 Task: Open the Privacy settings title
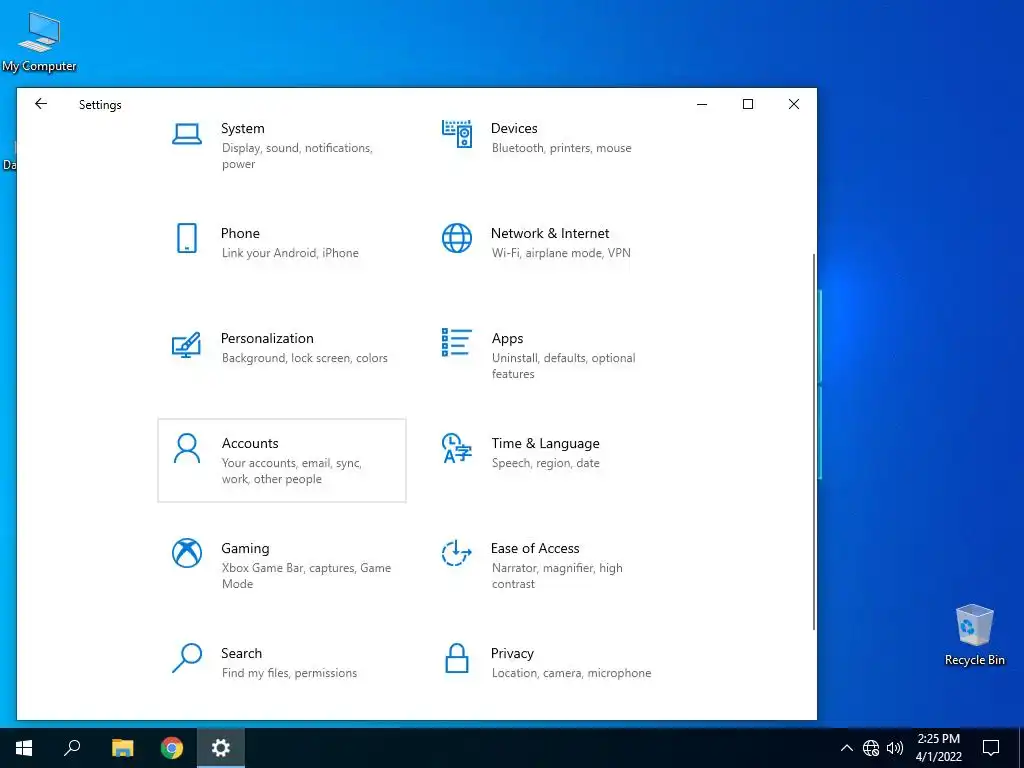click(512, 654)
